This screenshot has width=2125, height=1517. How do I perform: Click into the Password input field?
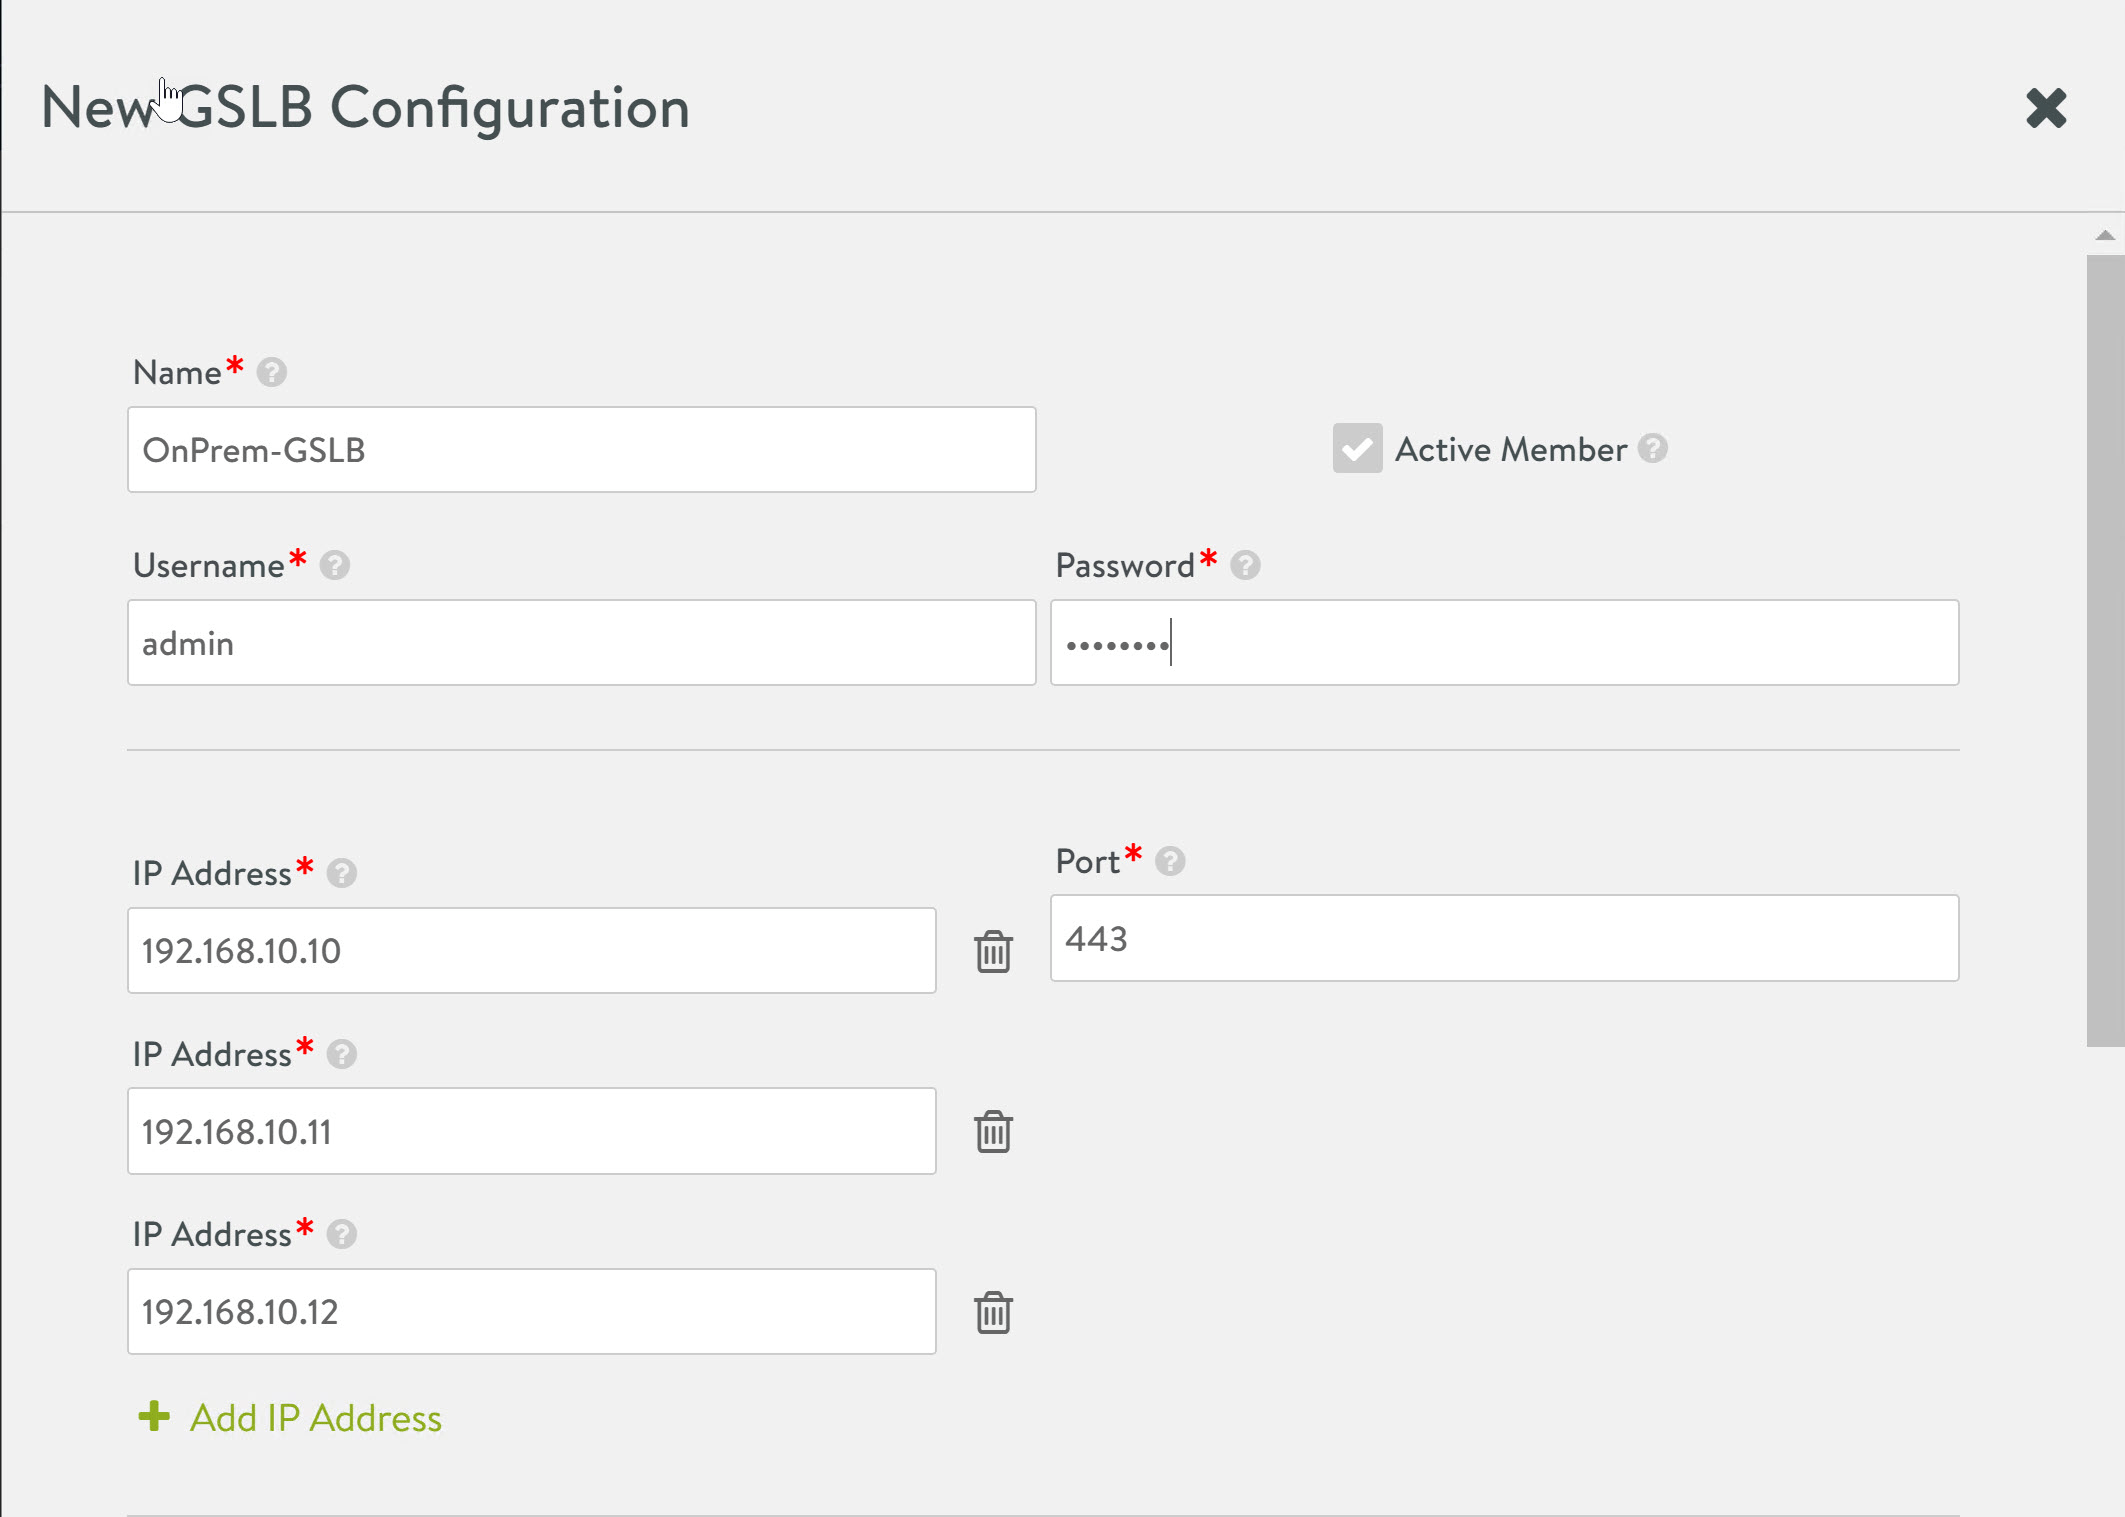click(1504, 643)
